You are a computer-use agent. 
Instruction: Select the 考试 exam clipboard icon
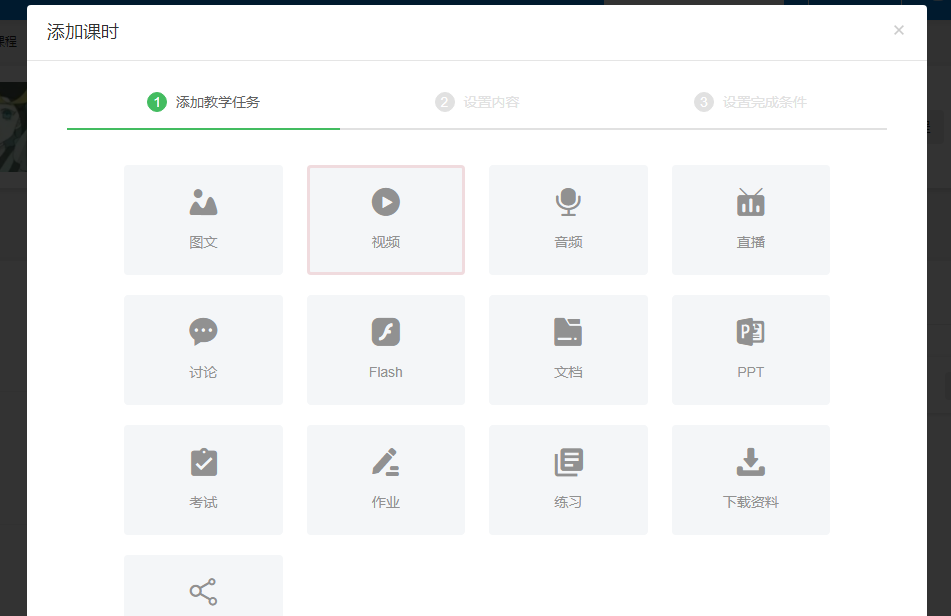[203, 462]
